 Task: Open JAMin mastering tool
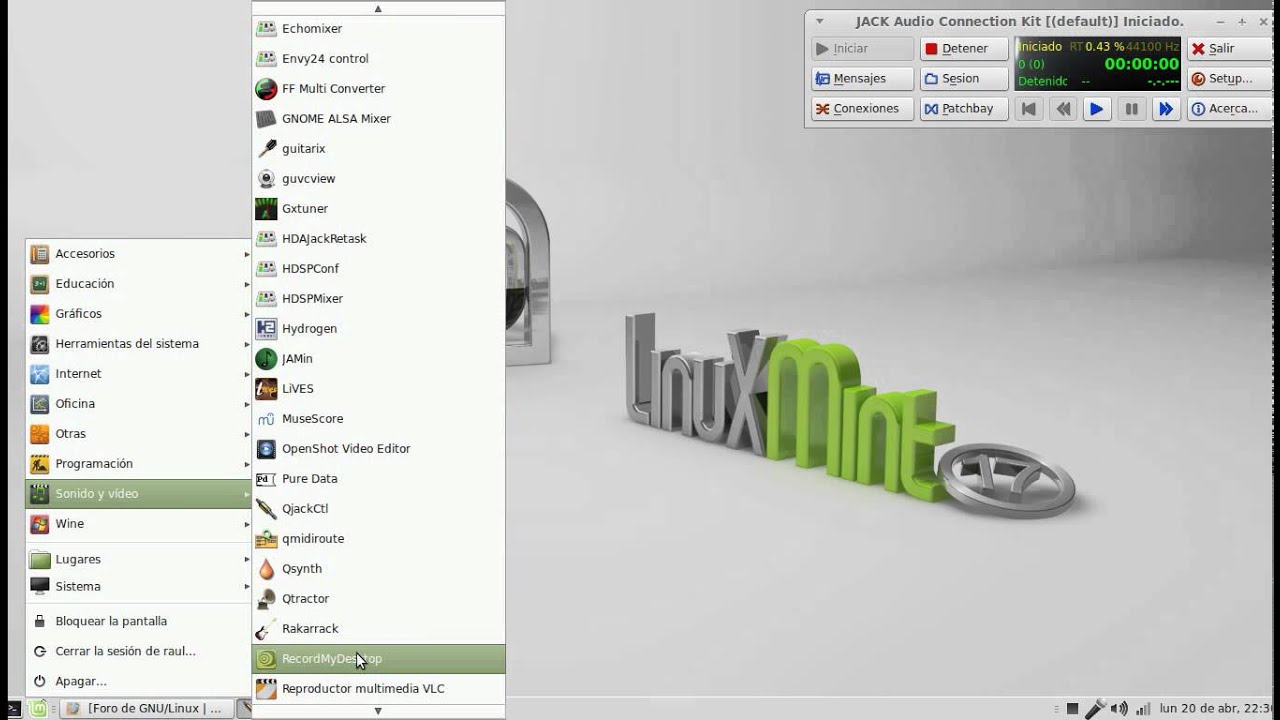(378, 359)
